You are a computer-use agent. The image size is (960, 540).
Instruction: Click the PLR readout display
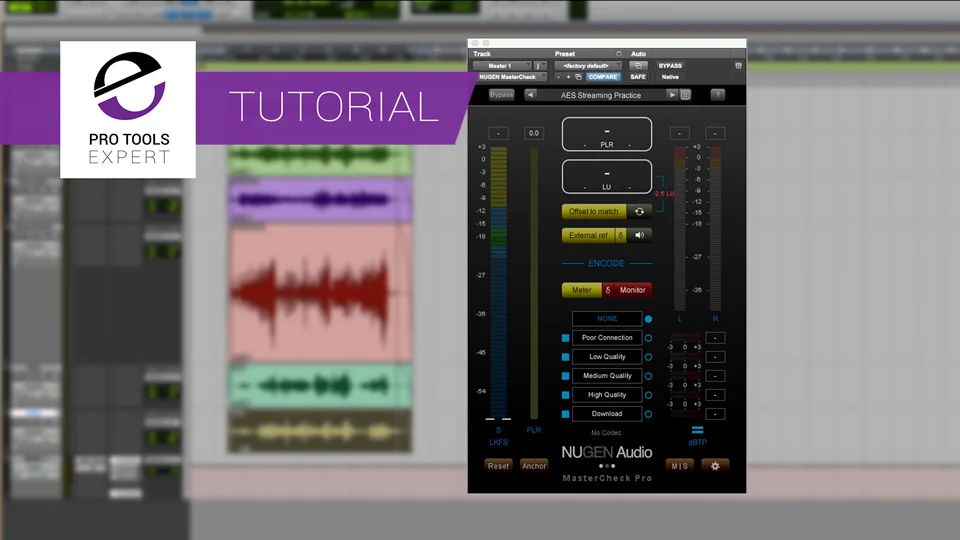[607, 134]
